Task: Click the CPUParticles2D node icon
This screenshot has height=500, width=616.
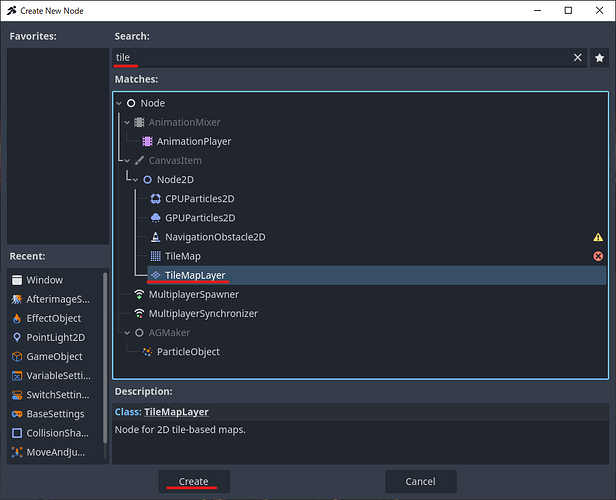Action: click(155, 199)
